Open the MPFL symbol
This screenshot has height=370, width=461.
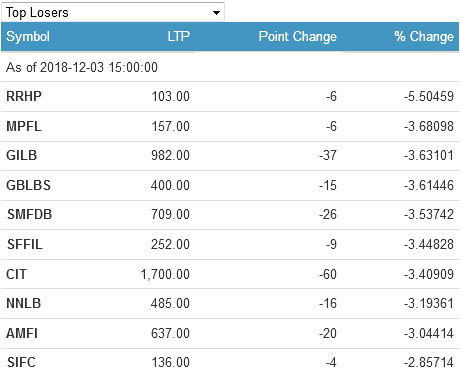click(x=24, y=126)
